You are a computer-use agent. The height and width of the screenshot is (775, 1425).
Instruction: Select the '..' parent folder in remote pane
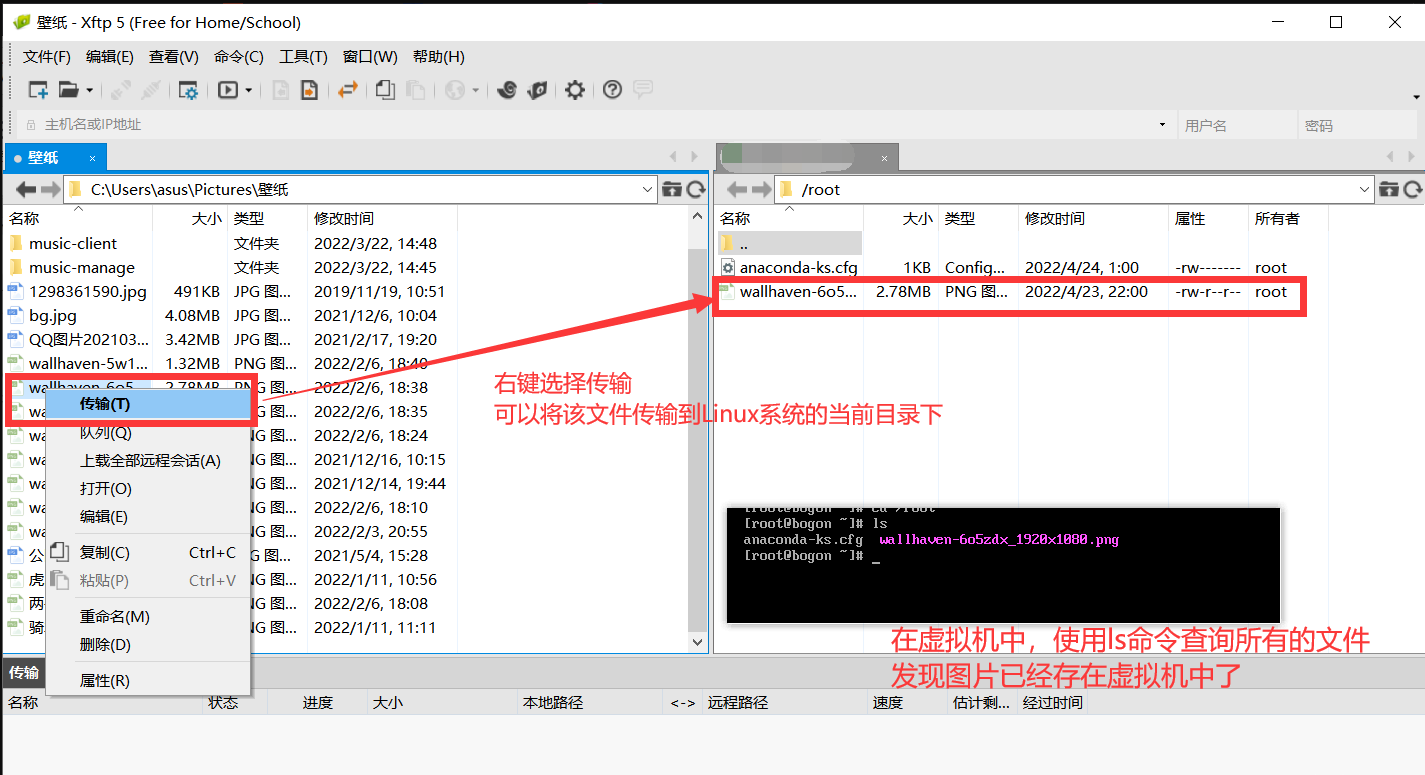790,244
